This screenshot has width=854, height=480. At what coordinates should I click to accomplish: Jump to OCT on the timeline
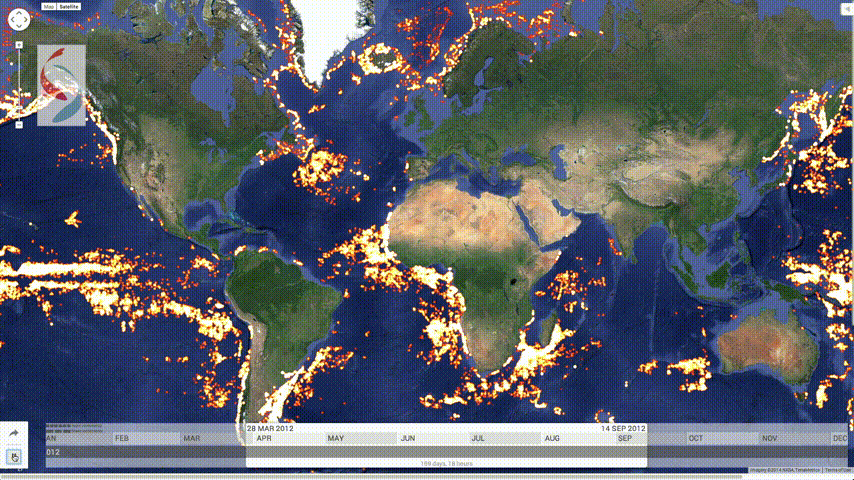(x=695, y=438)
